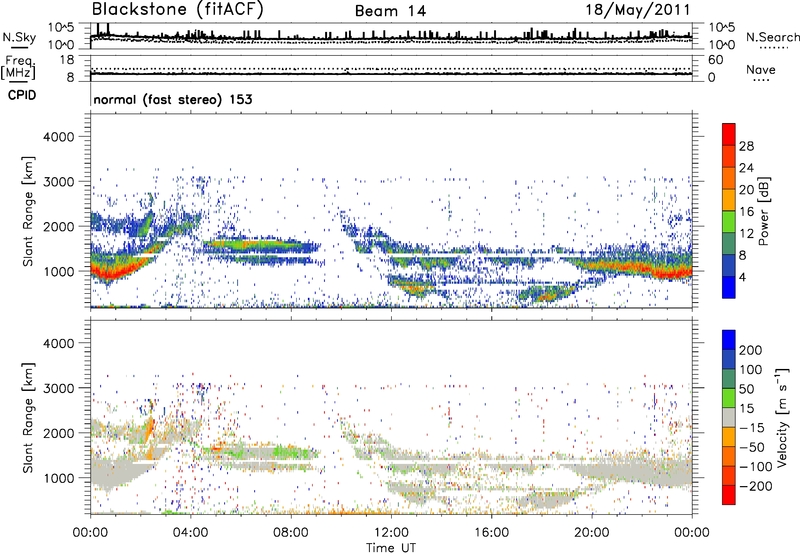Click the "N.Sky" legend label
Image resolution: width=800 pixels, height=554 pixels.
(x=19, y=37)
